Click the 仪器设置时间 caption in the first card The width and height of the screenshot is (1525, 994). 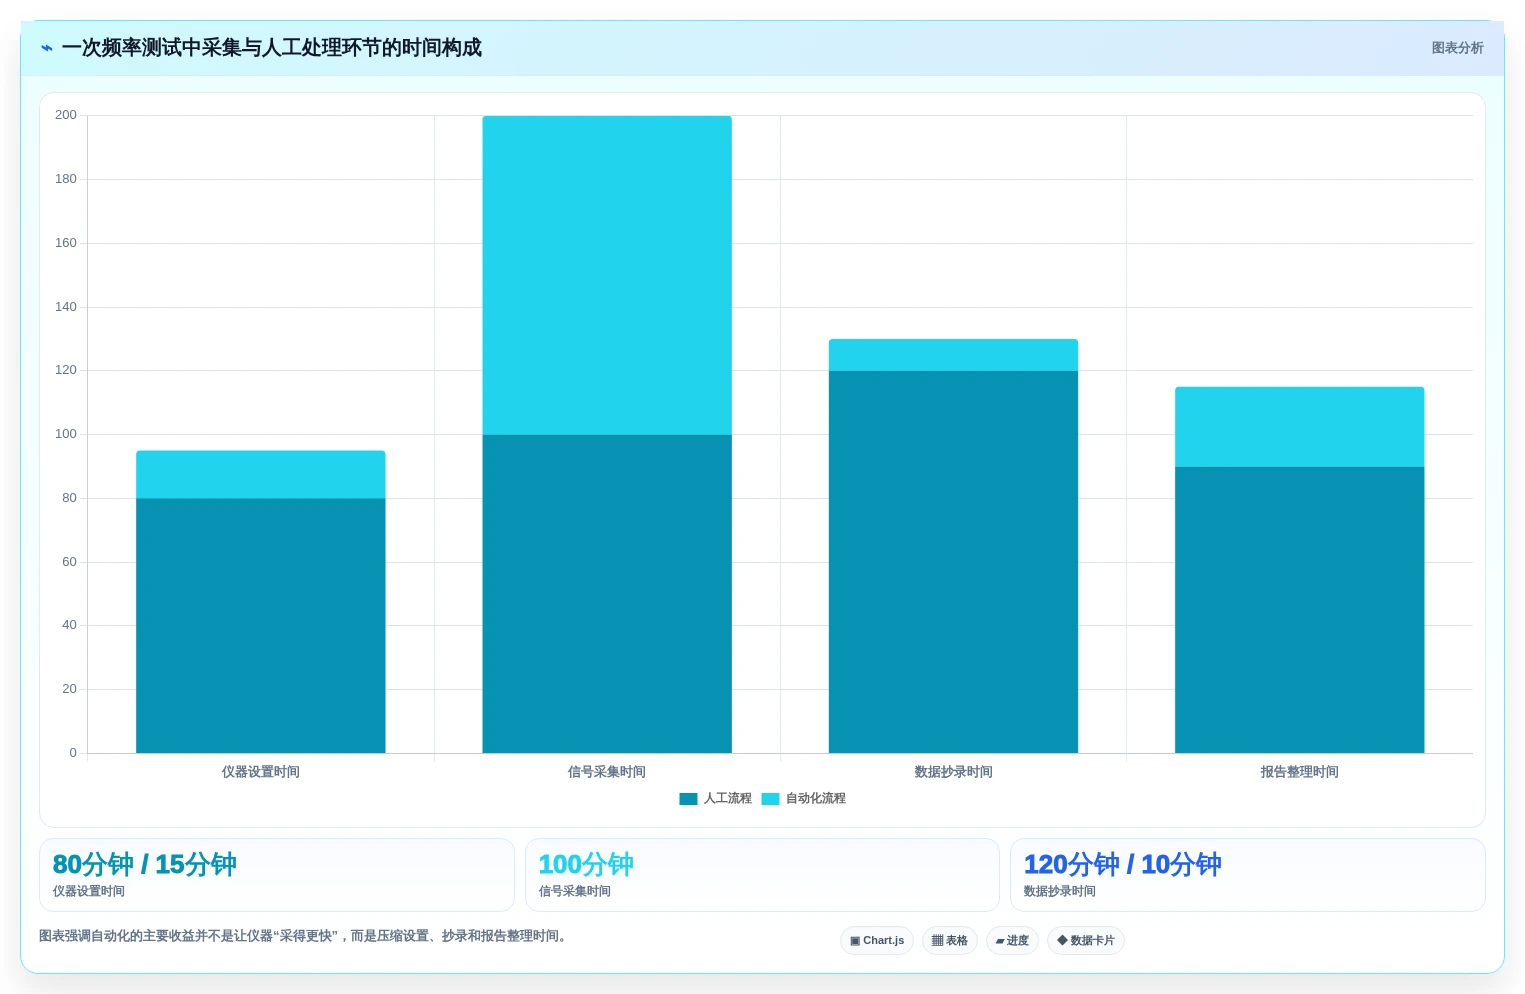pyautogui.click(x=89, y=891)
